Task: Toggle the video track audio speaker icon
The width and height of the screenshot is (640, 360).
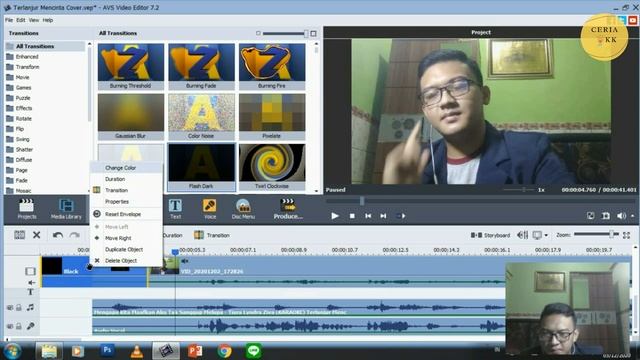Action: [31, 282]
